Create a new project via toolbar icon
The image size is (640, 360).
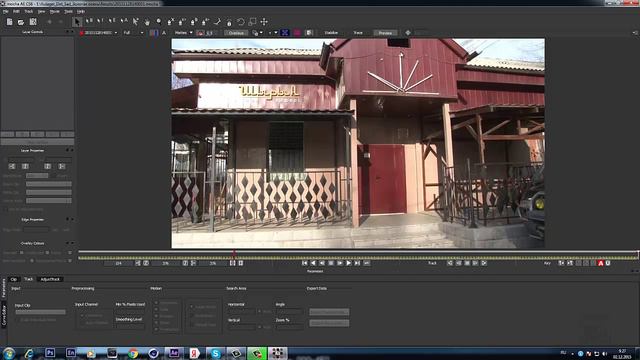9,22
